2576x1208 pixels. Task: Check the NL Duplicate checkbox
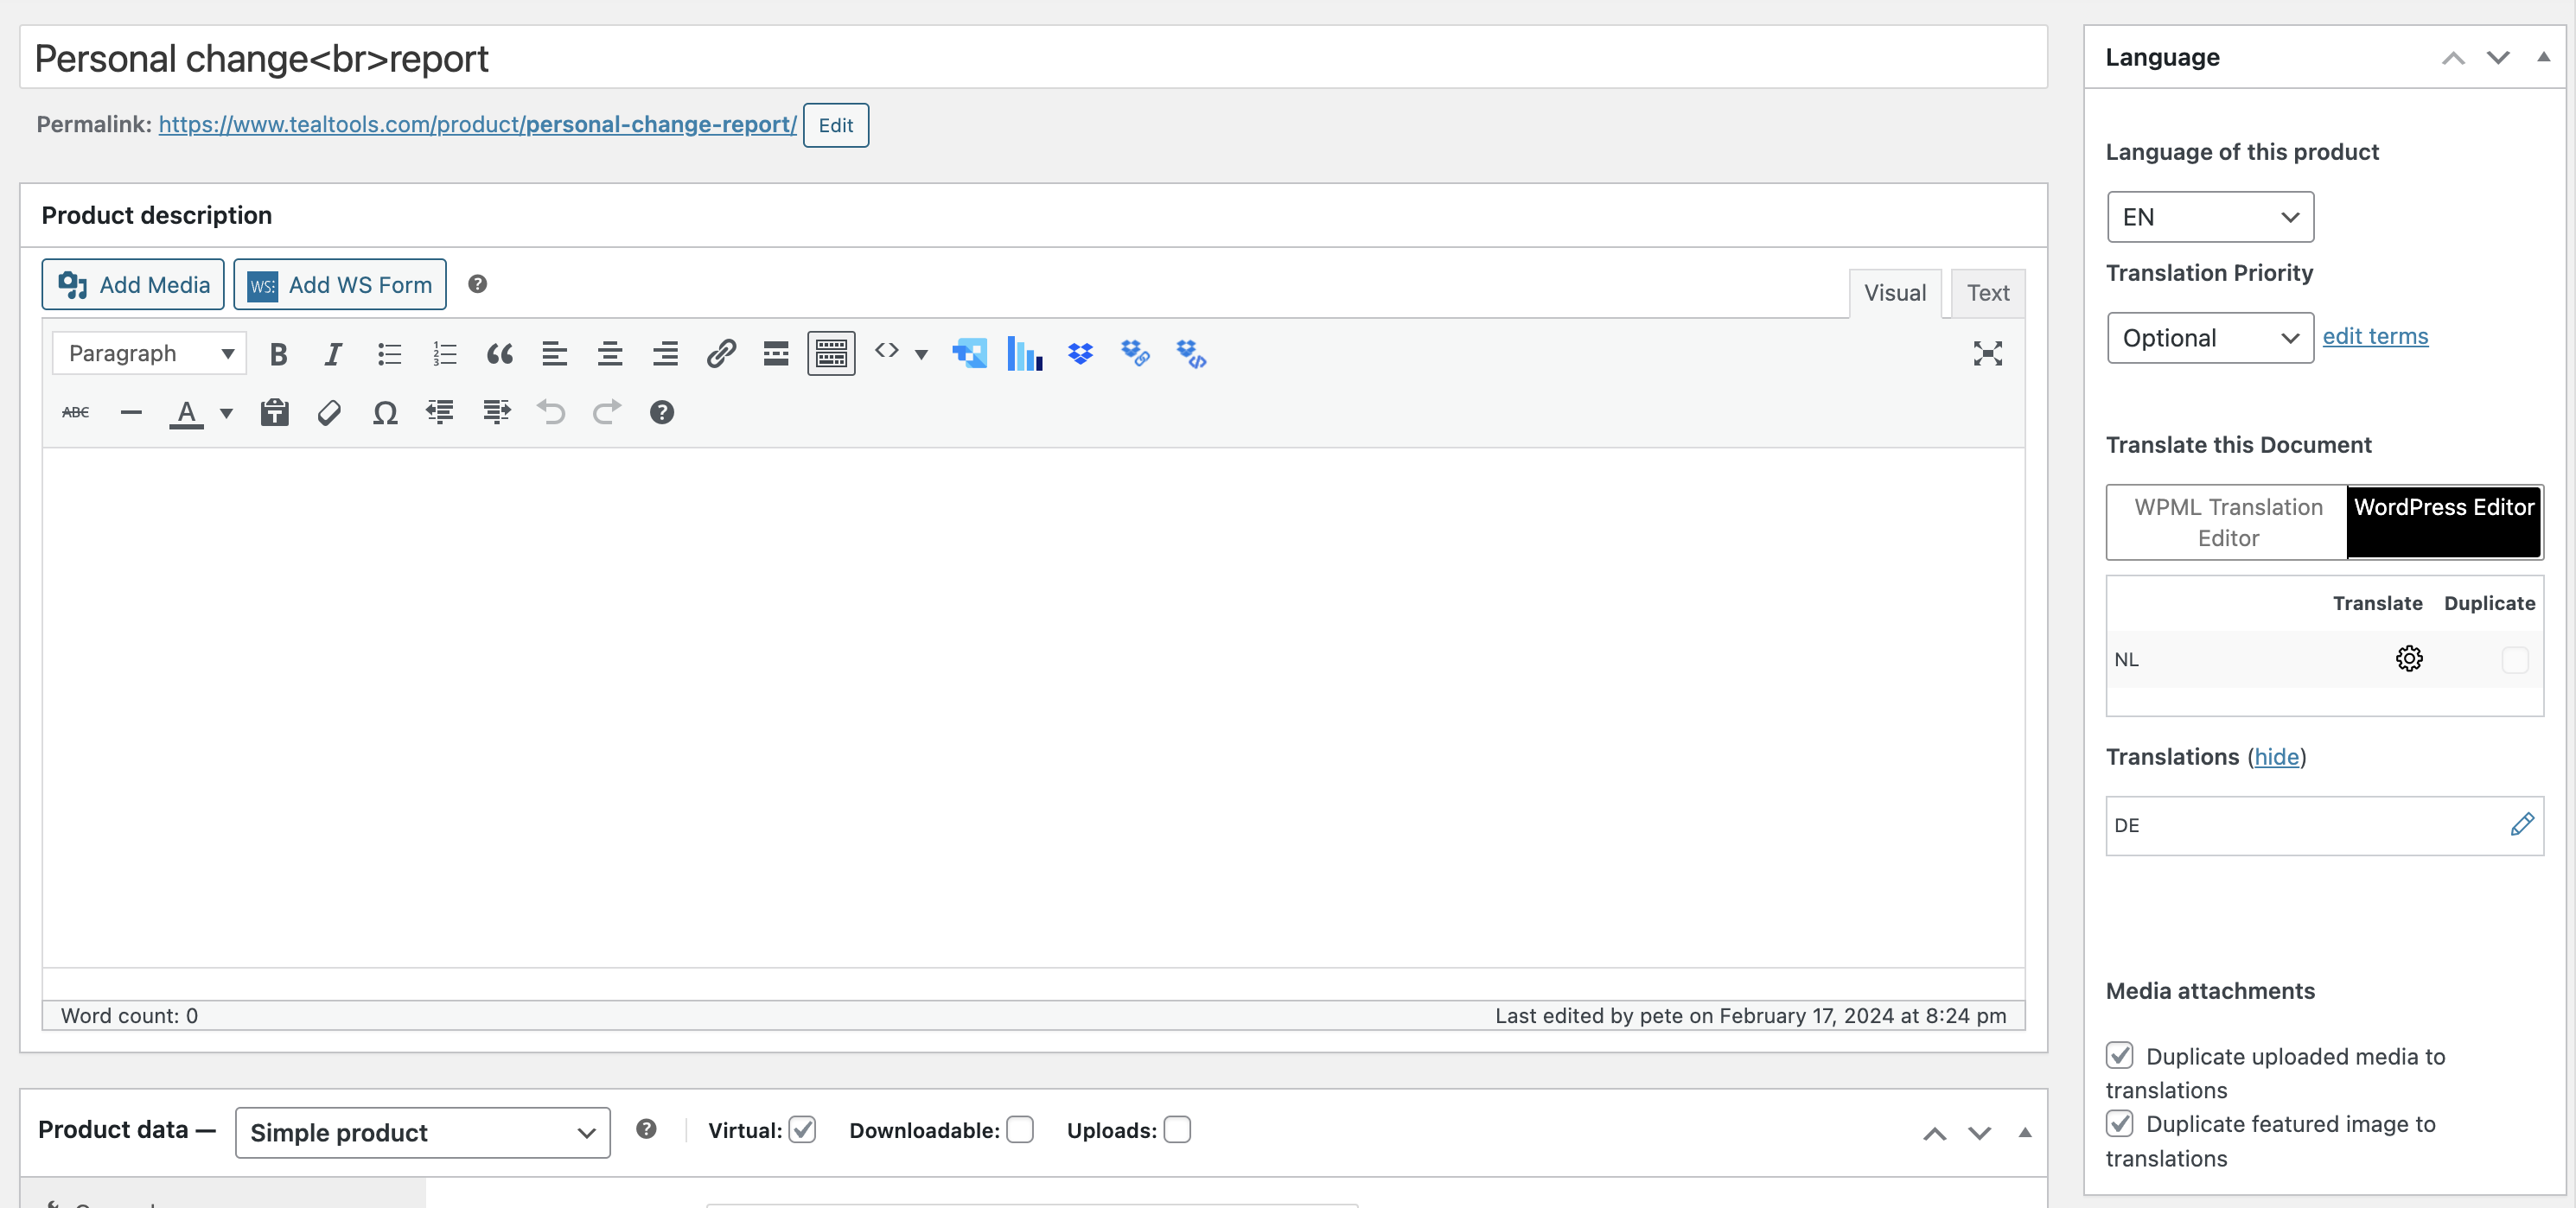(x=2515, y=660)
